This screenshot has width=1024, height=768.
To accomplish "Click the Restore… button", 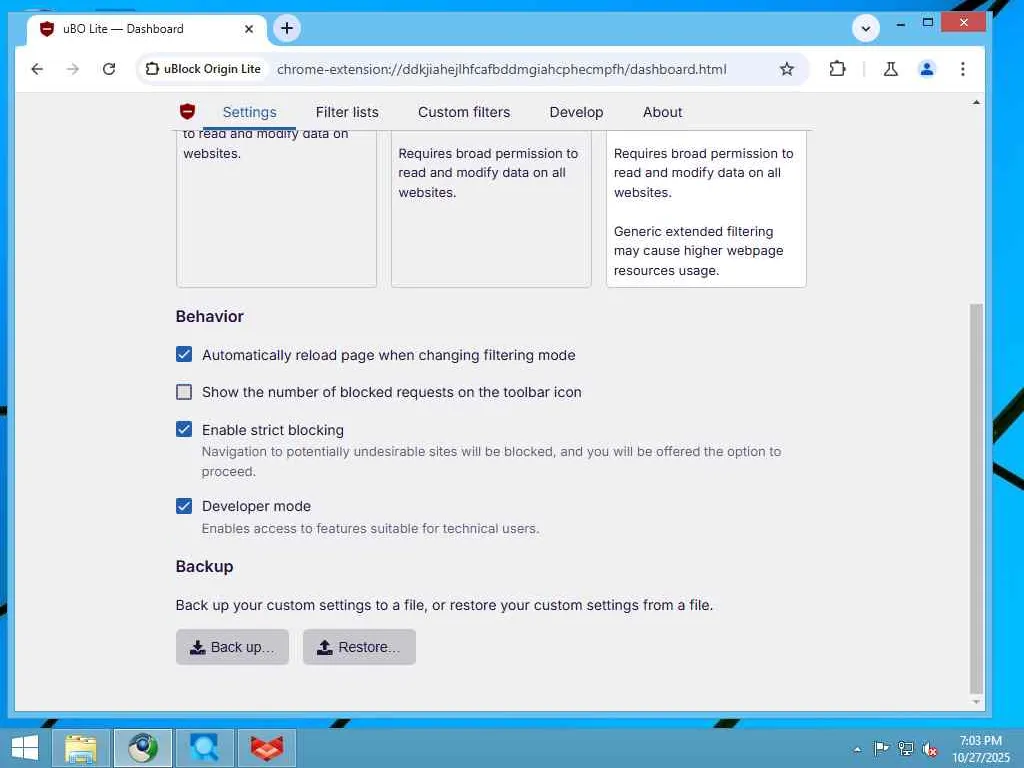I will (359, 647).
